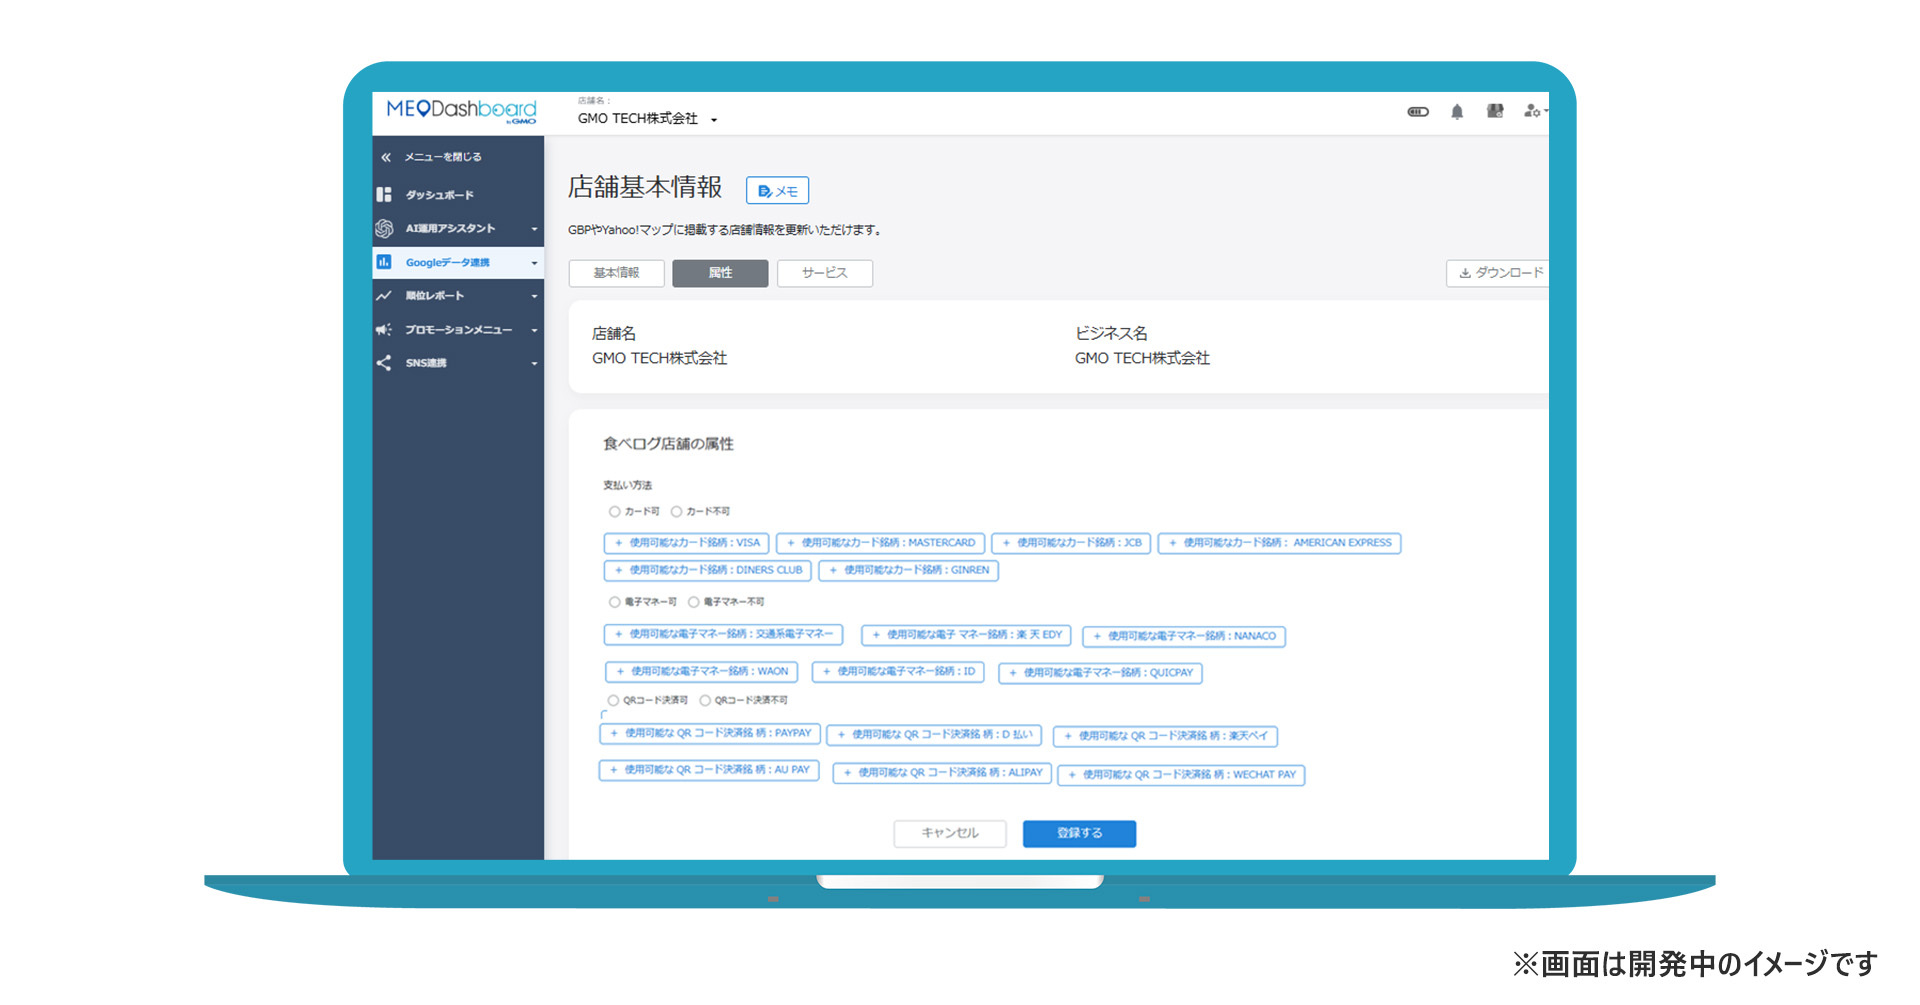Screen dimensions: 1920x1005
Task: Switch to the 基本情報 tab
Action: (616, 273)
